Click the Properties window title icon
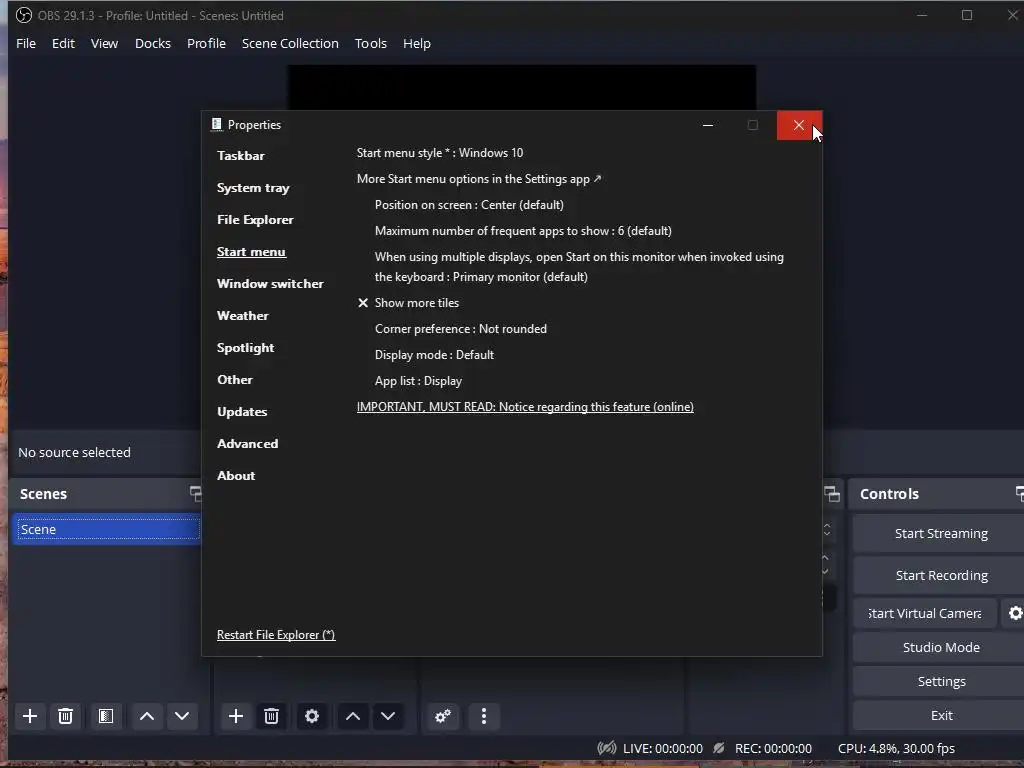 (217, 124)
